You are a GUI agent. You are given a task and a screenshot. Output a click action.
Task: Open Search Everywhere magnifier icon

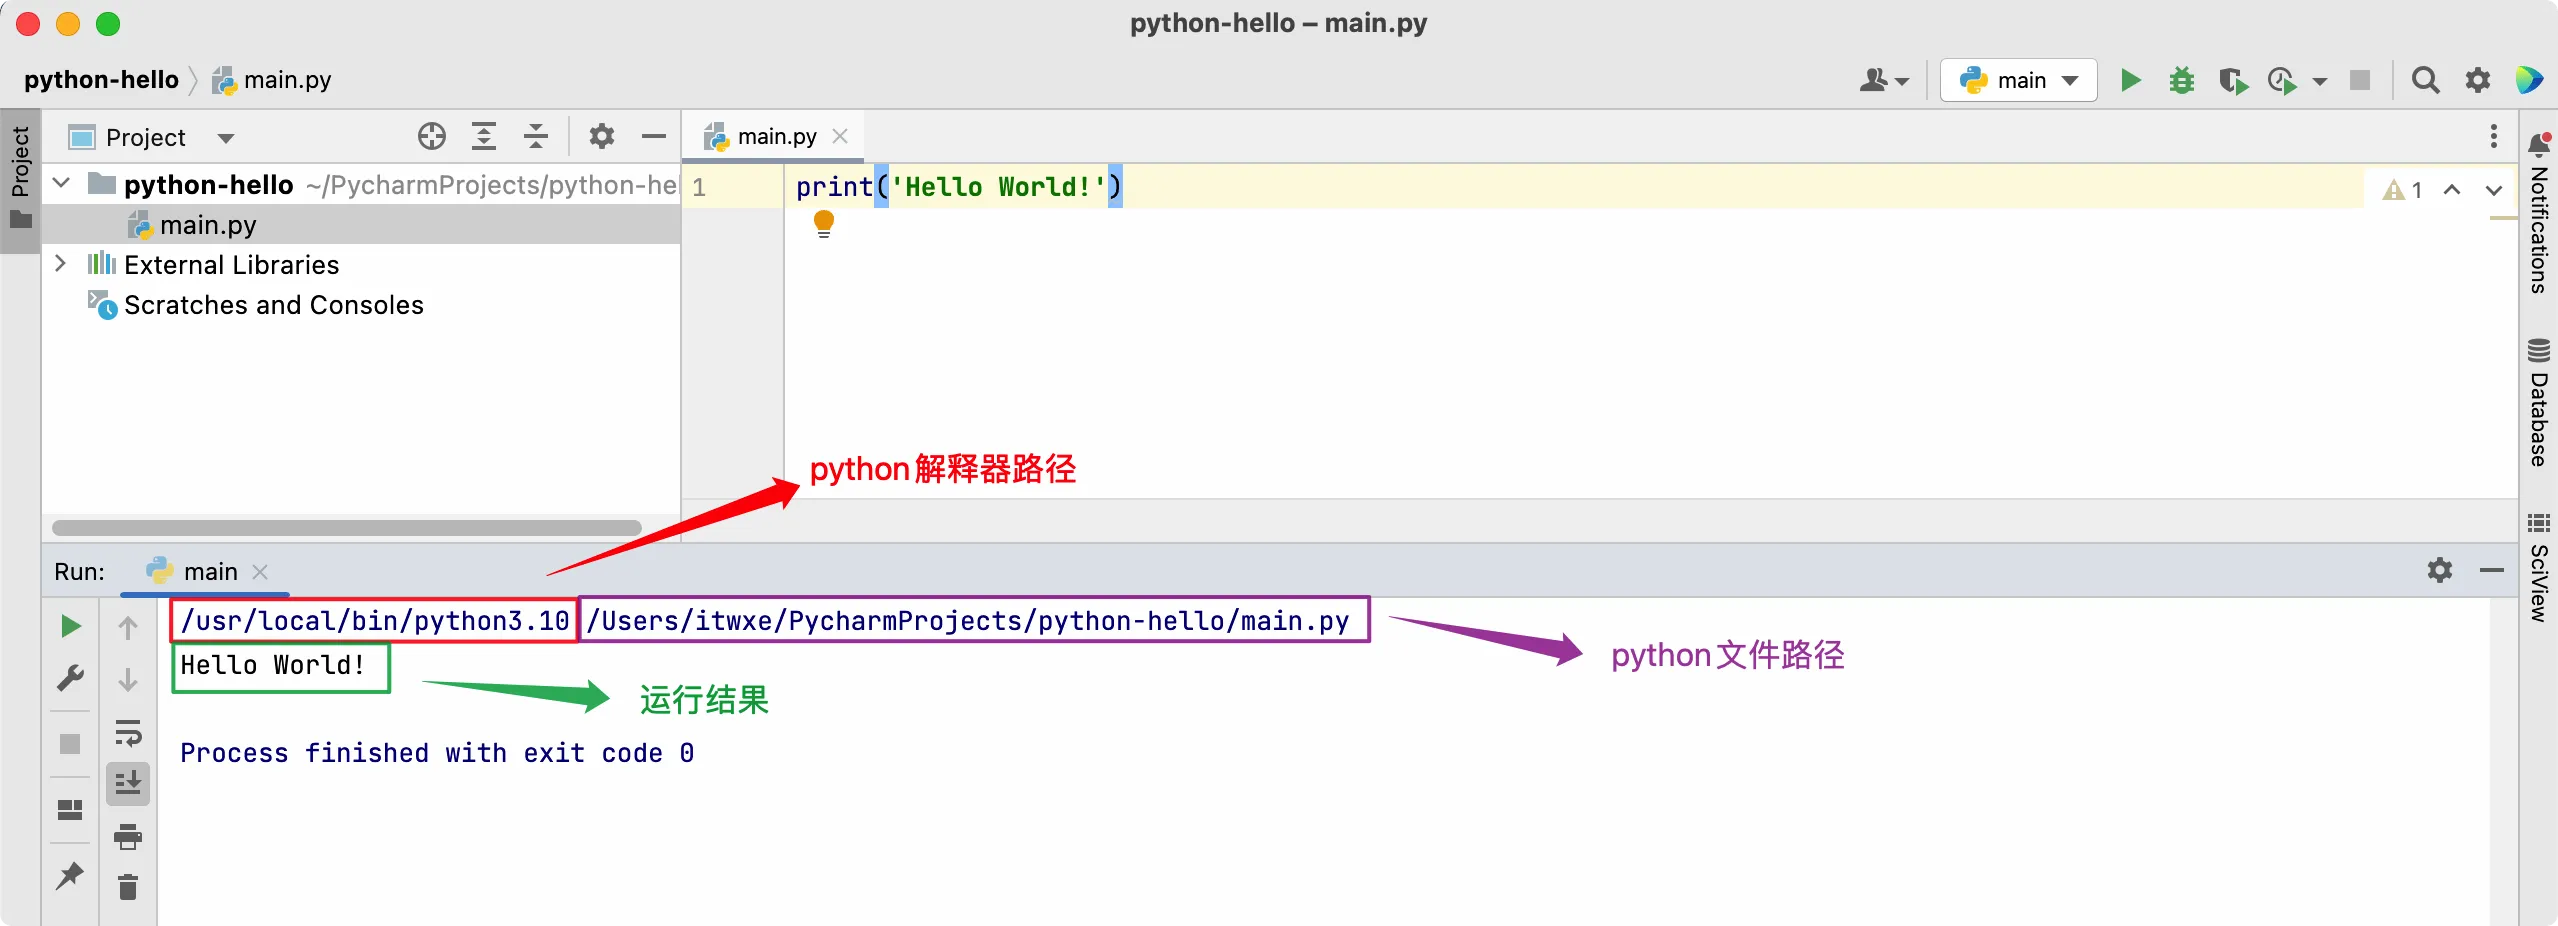(2425, 80)
